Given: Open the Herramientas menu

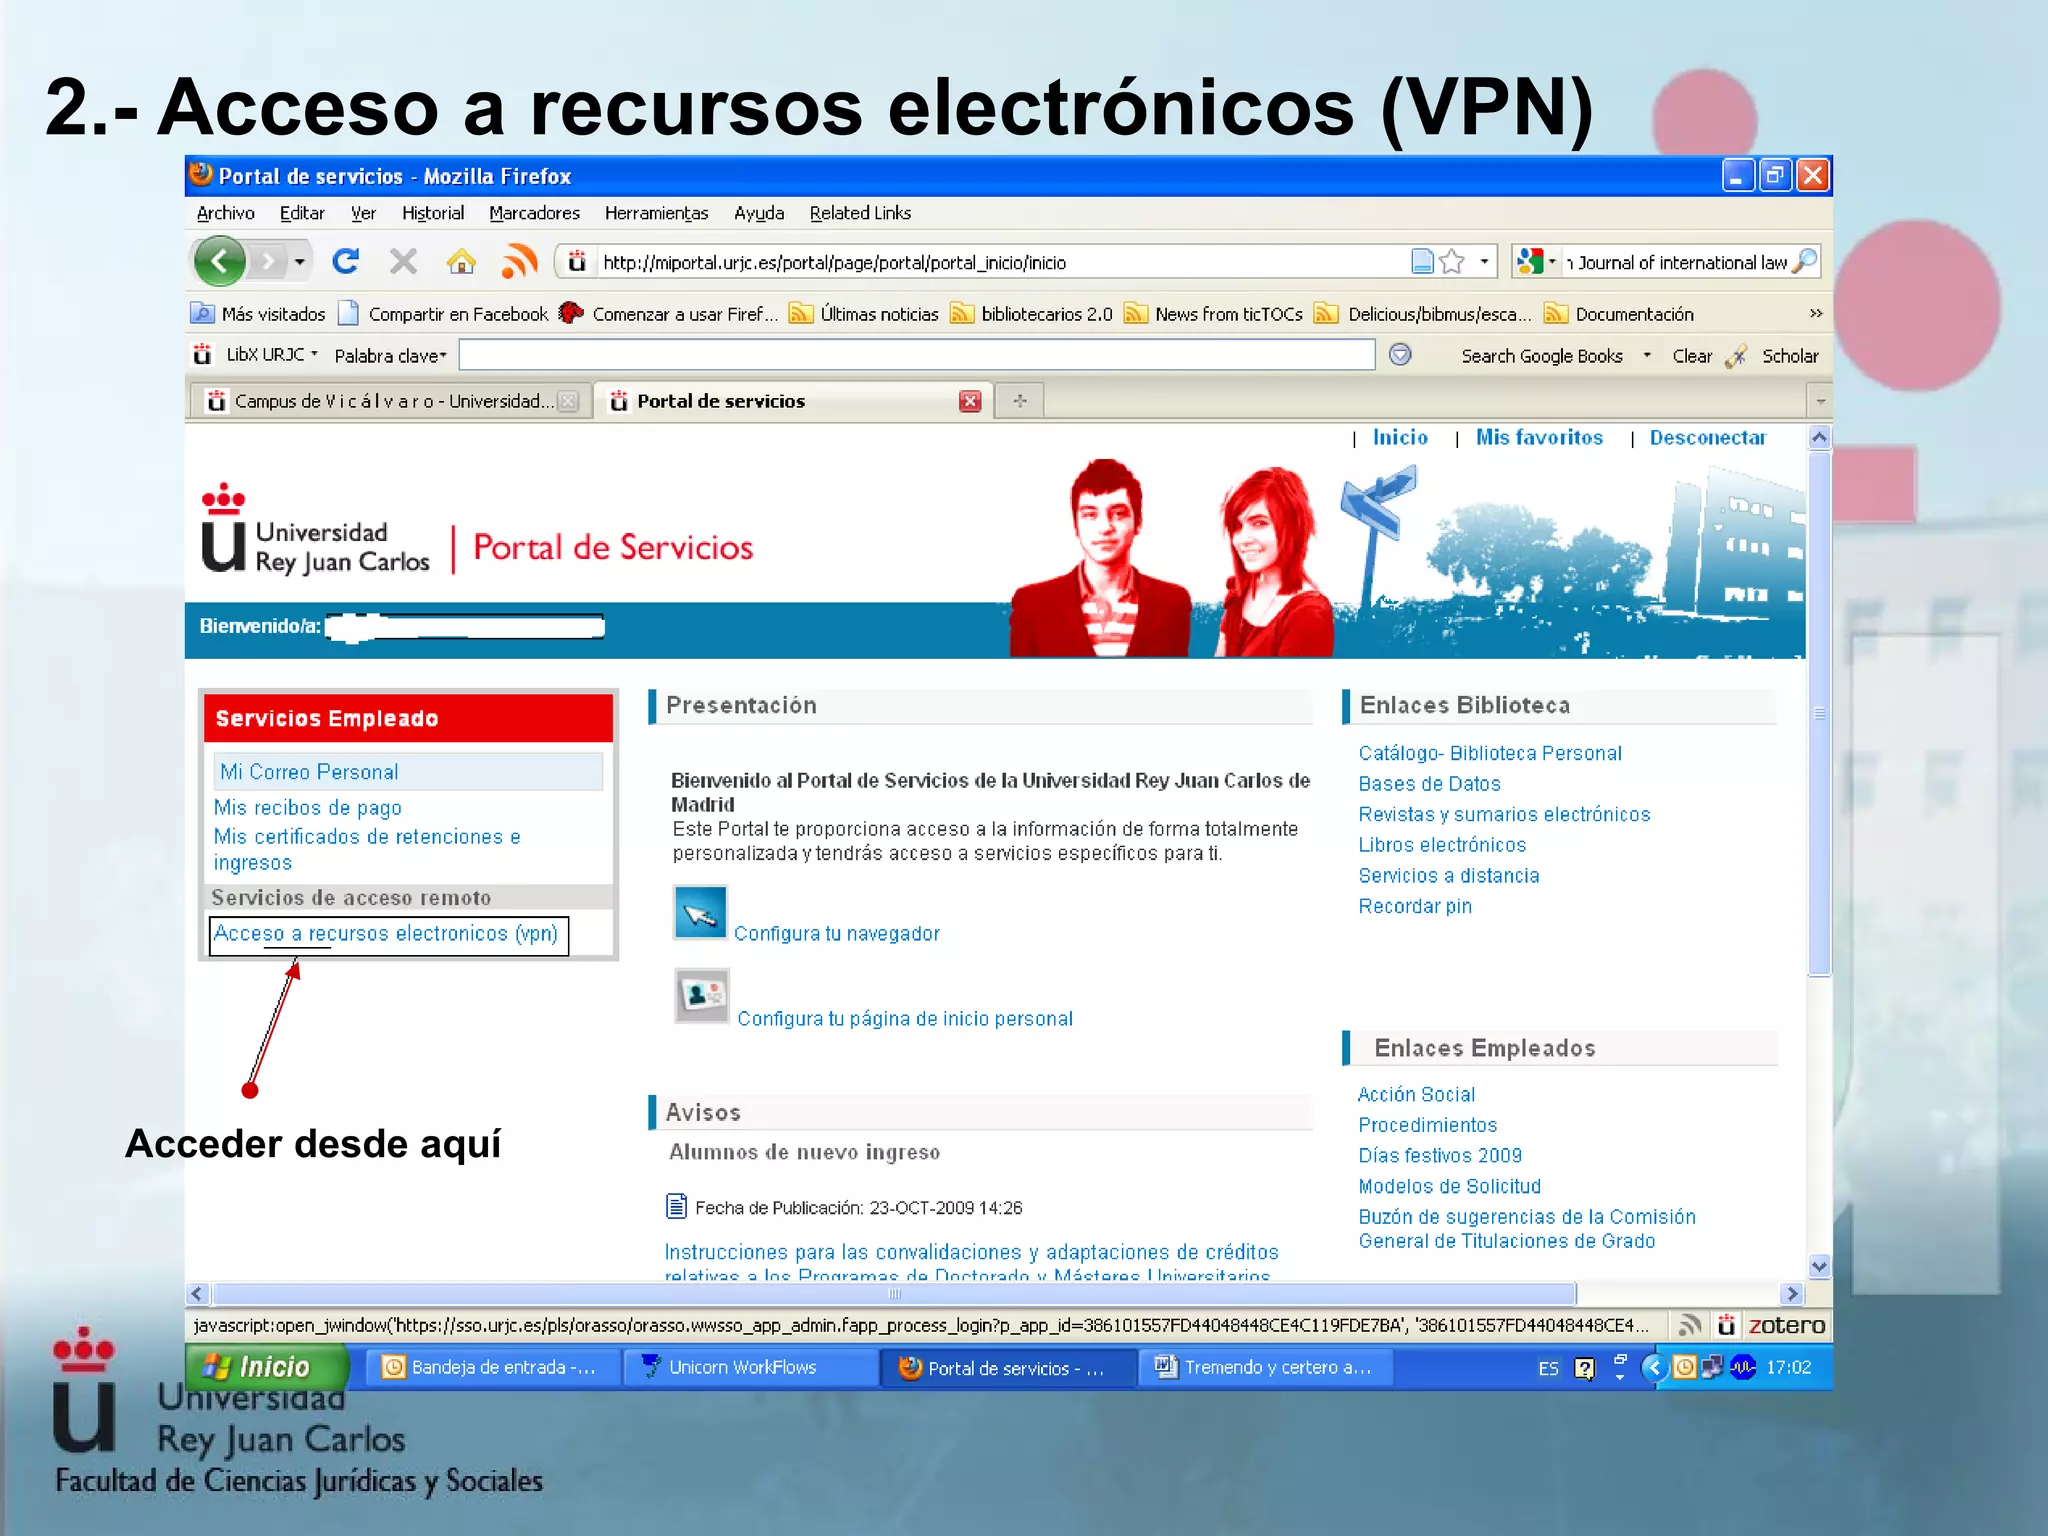Looking at the screenshot, I should point(656,213).
